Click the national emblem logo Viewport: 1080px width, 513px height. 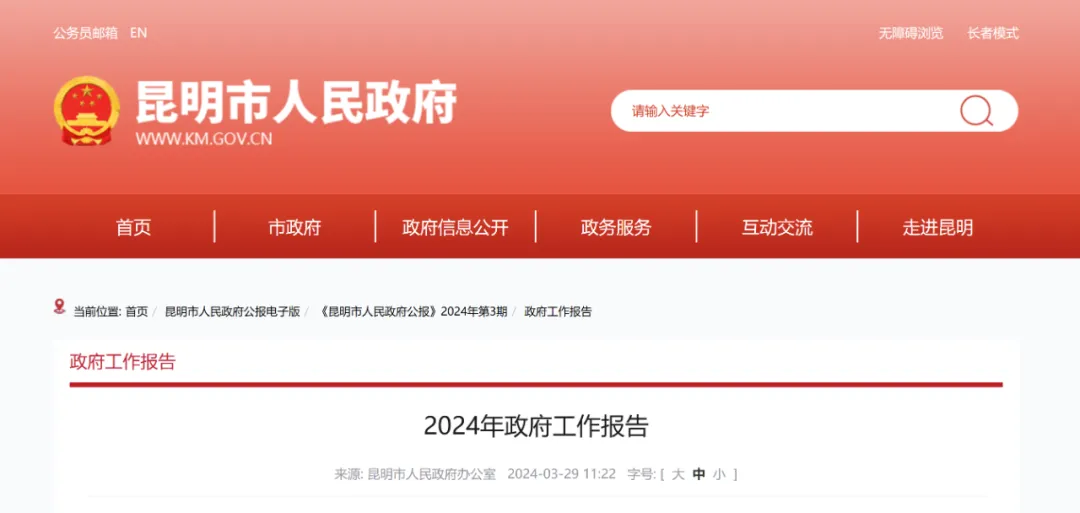tap(86, 111)
